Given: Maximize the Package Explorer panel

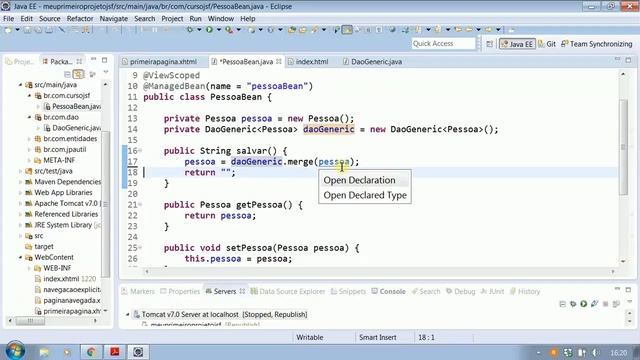Looking at the screenshot, I should 104,60.
